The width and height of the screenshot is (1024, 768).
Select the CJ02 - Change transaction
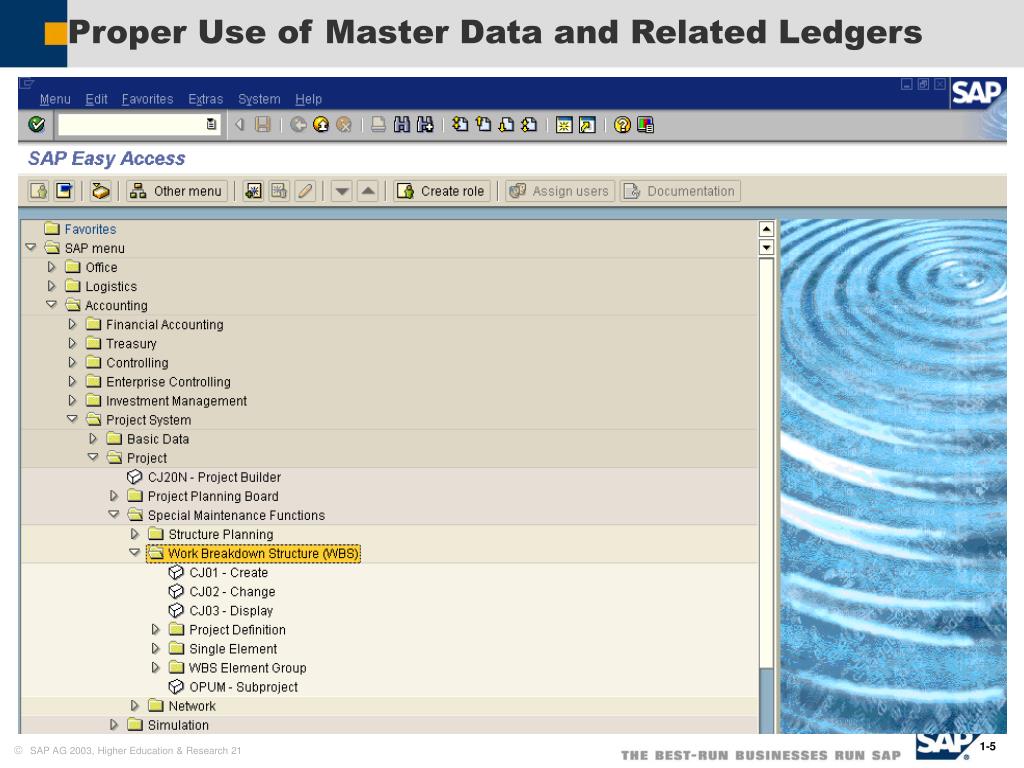(x=232, y=592)
